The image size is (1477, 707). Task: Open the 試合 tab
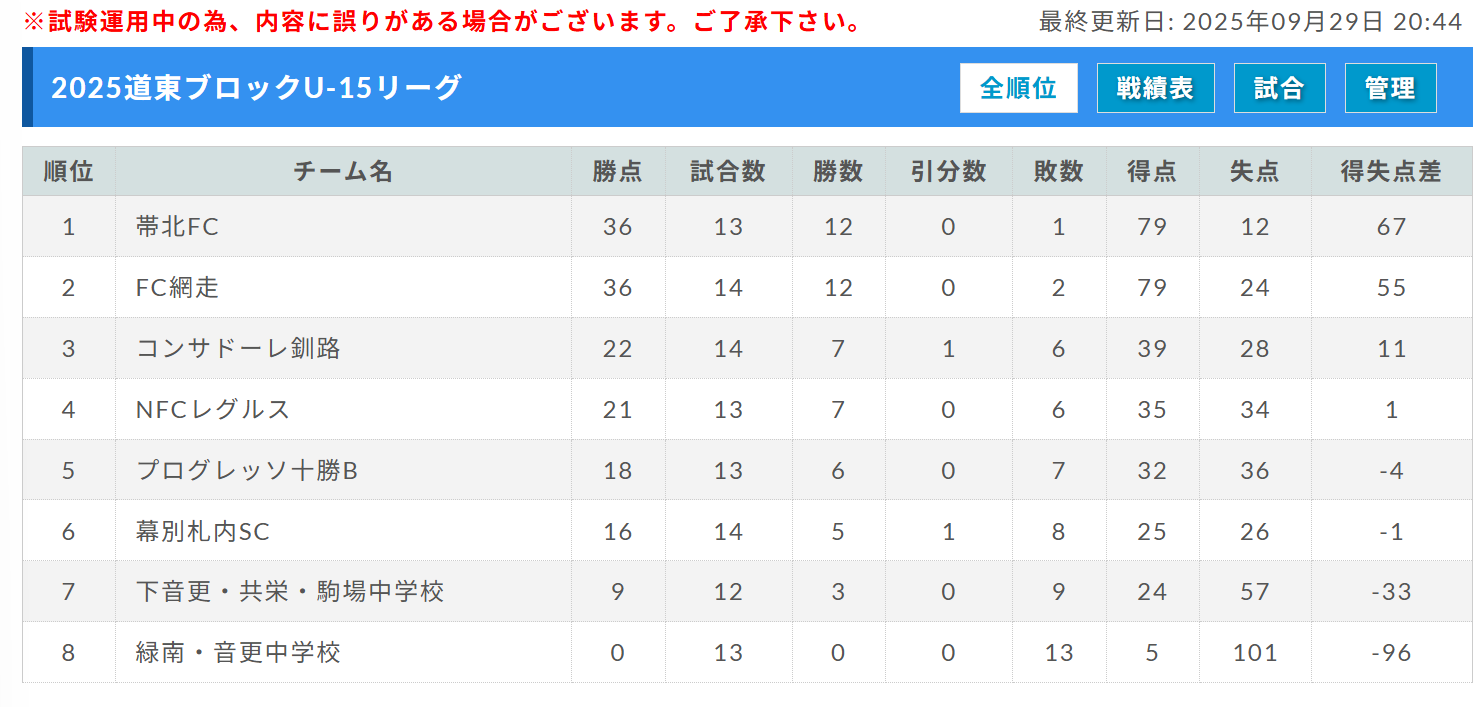point(1279,88)
